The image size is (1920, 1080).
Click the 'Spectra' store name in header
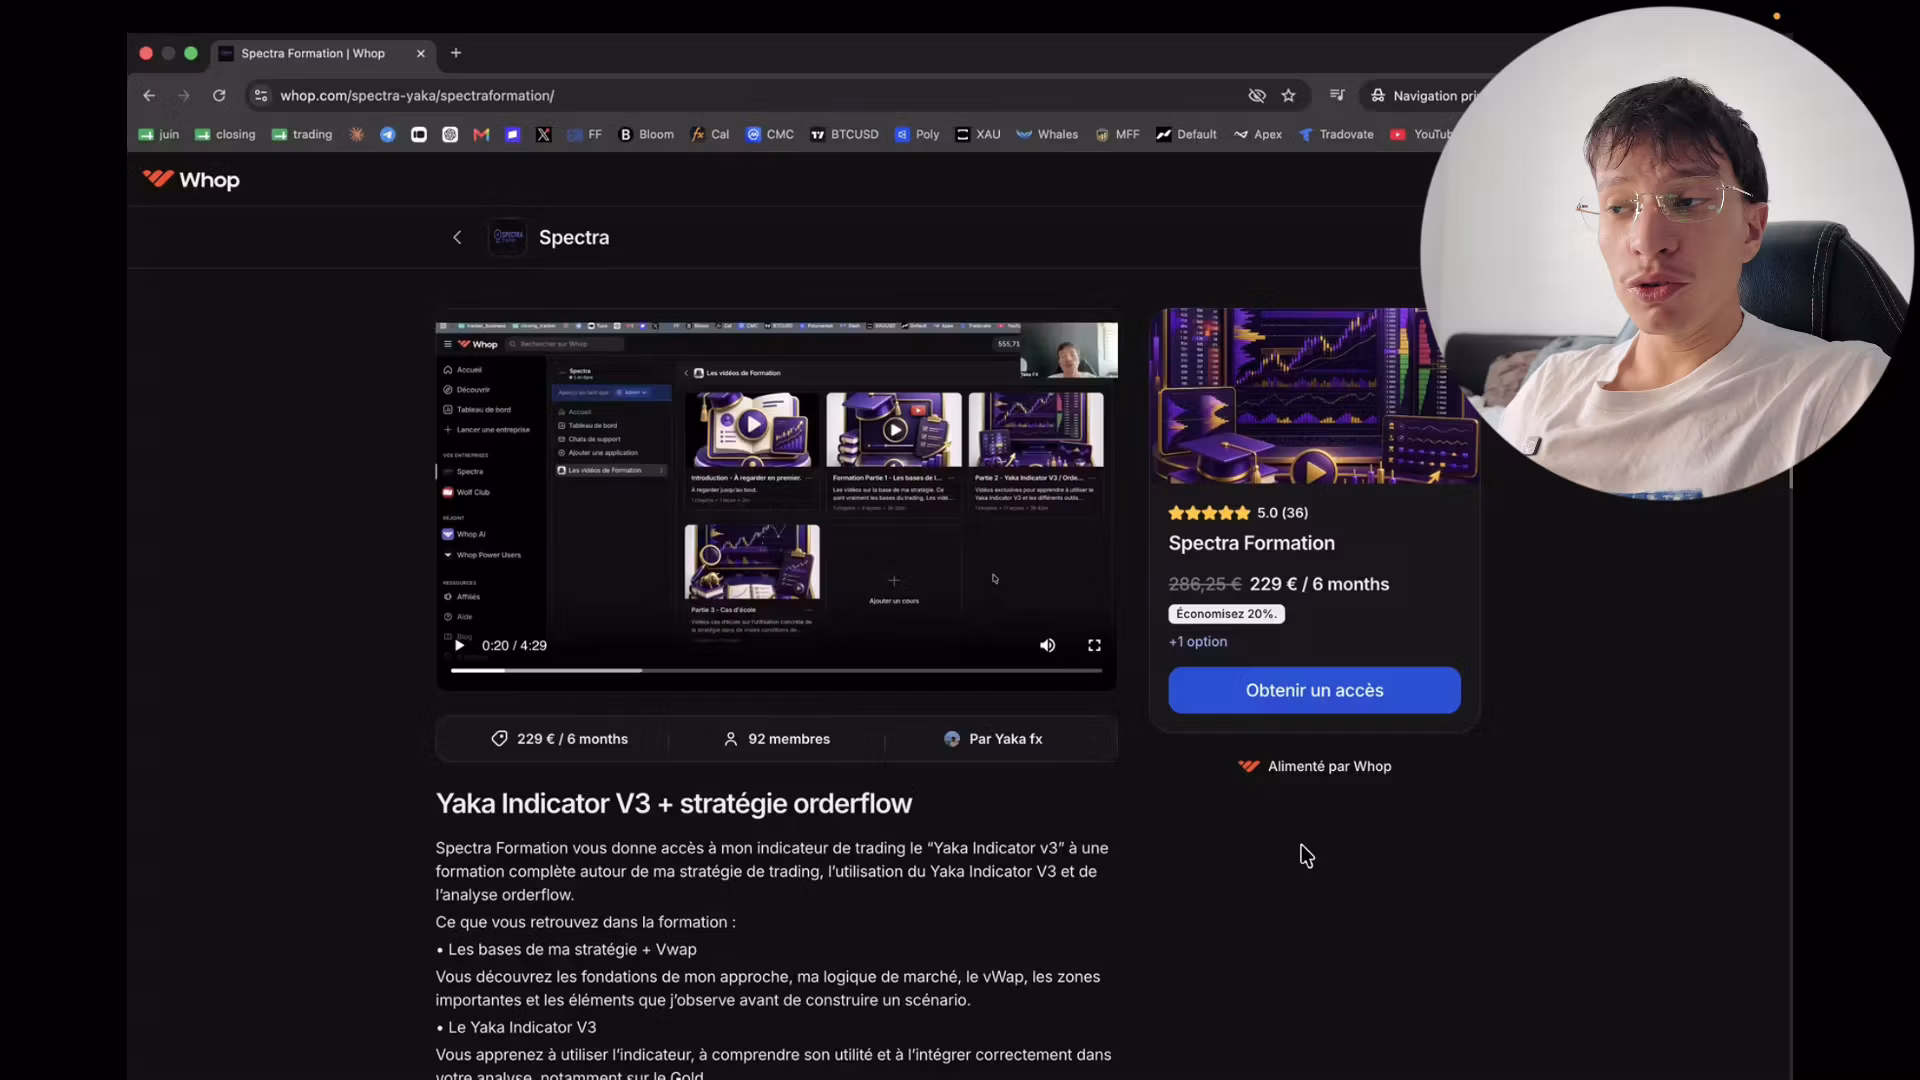(574, 238)
